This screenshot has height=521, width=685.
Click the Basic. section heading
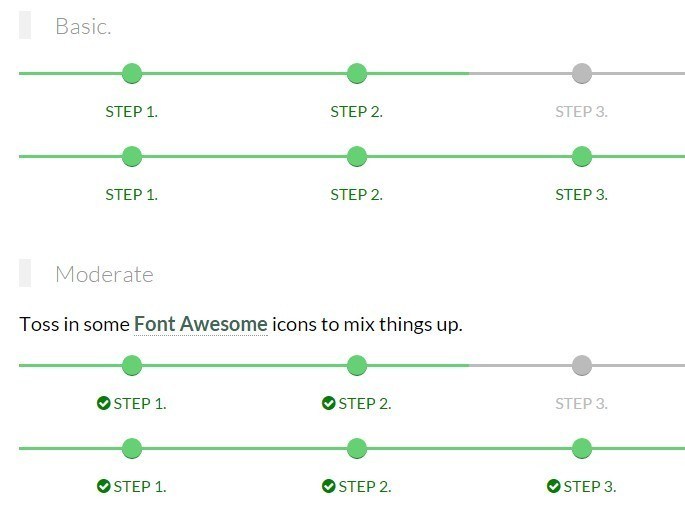(83, 27)
